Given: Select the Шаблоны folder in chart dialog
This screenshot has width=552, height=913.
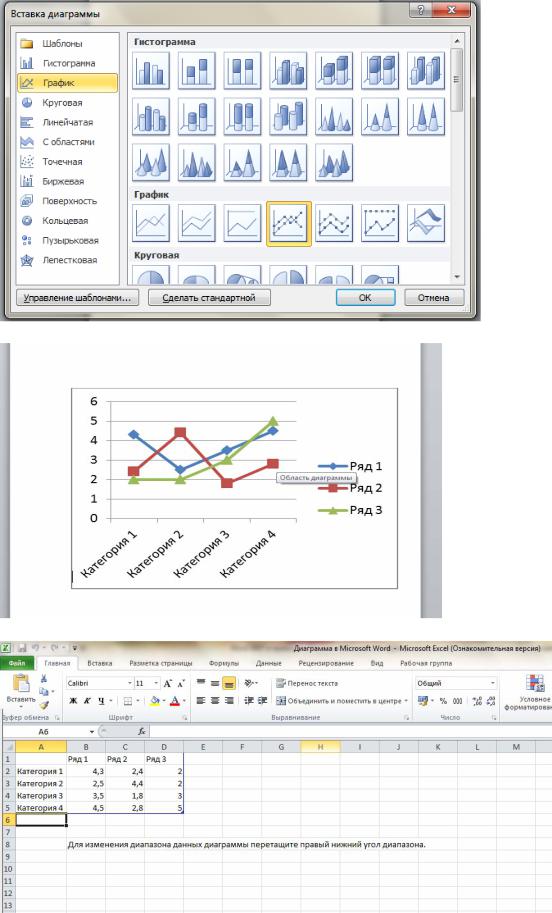Looking at the screenshot, I should click(x=62, y=44).
